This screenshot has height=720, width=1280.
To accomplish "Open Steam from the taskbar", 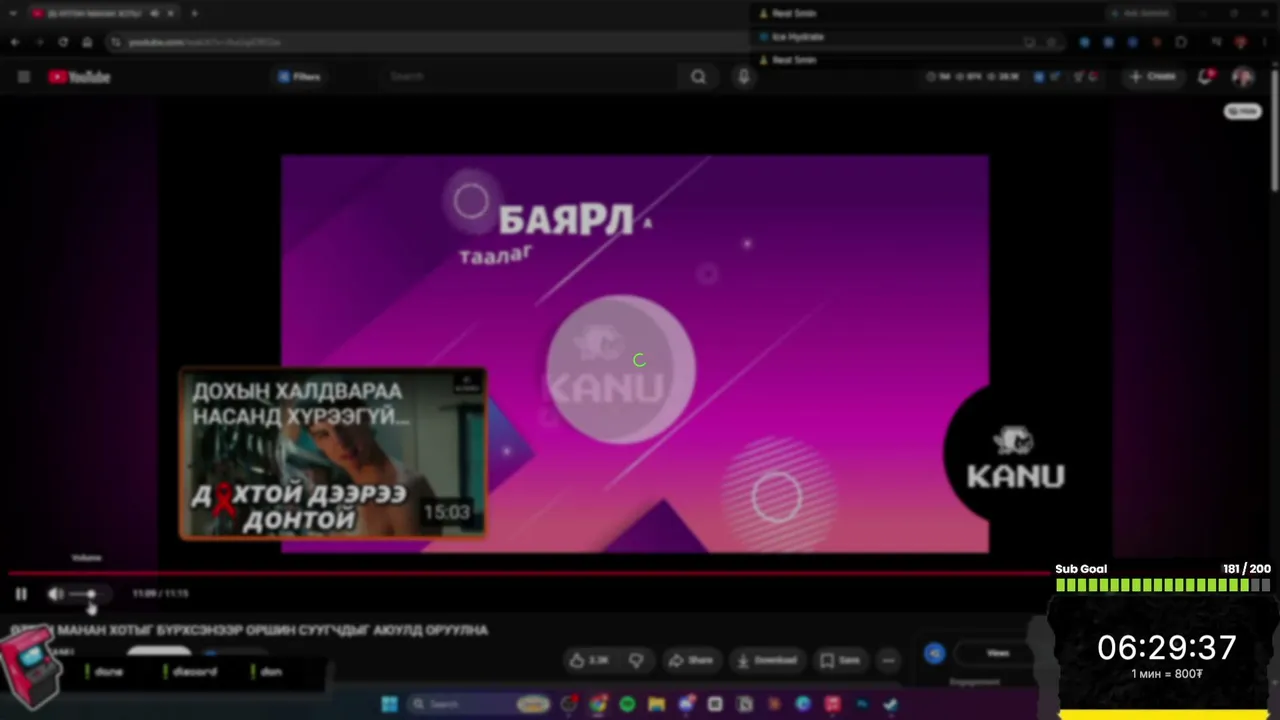I will 890,704.
